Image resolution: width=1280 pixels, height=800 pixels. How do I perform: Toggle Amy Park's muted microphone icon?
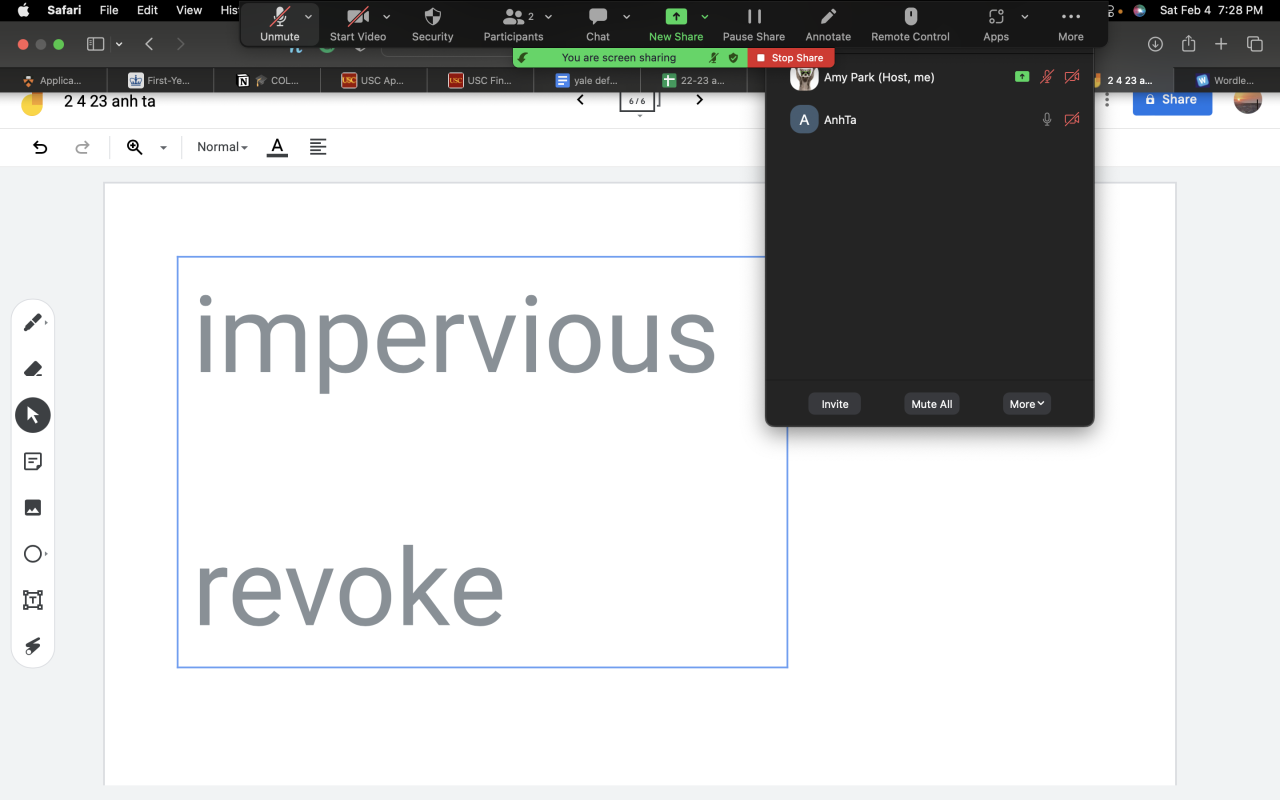coord(1047,77)
